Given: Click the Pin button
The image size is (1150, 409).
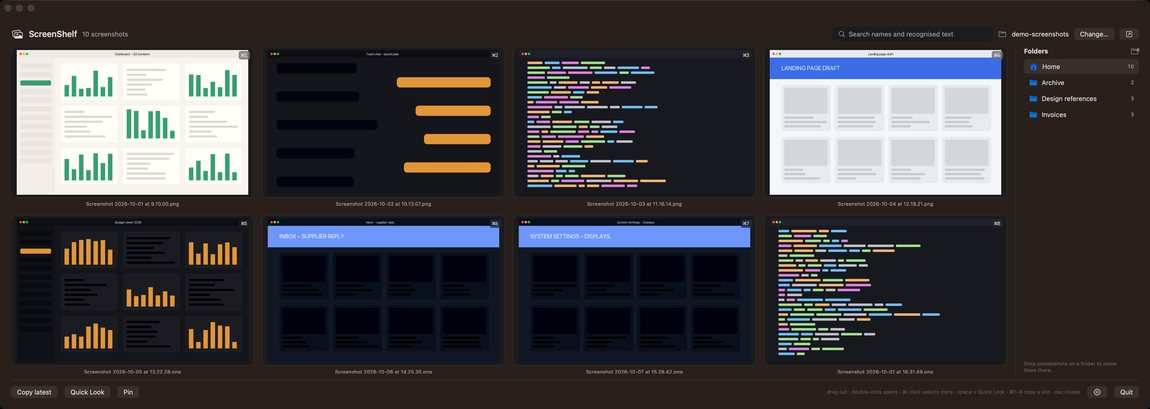Looking at the screenshot, I should tap(128, 392).
